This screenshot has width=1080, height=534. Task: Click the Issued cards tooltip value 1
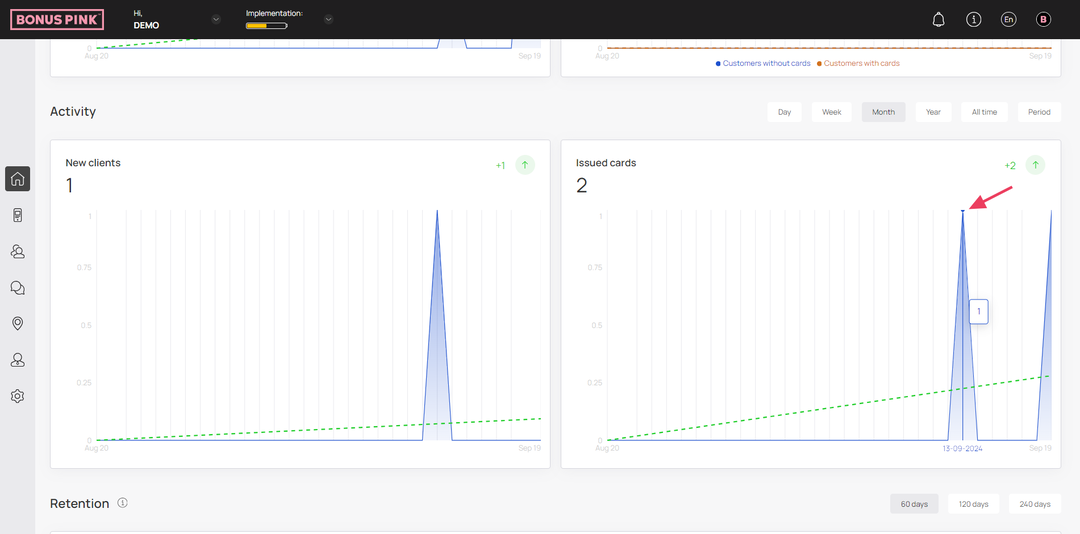click(979, 311)
